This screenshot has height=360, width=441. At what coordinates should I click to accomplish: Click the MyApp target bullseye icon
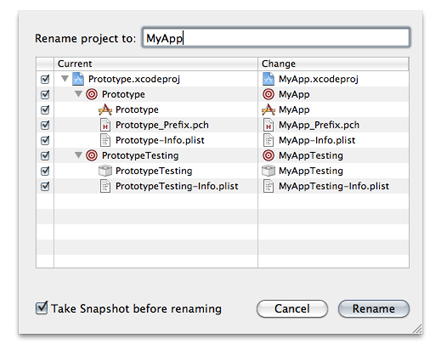pos(268,94)
